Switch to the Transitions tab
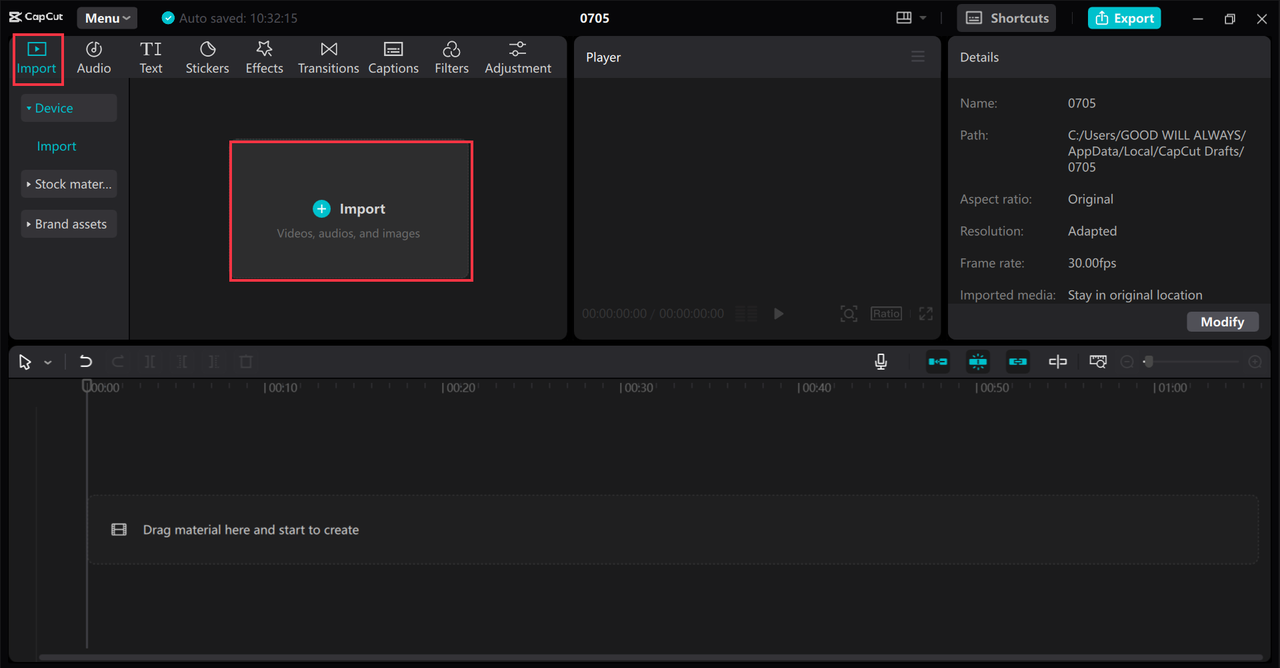Viewport: 1280px width, 668px height. pyautogui.click(x=328, y=58)
